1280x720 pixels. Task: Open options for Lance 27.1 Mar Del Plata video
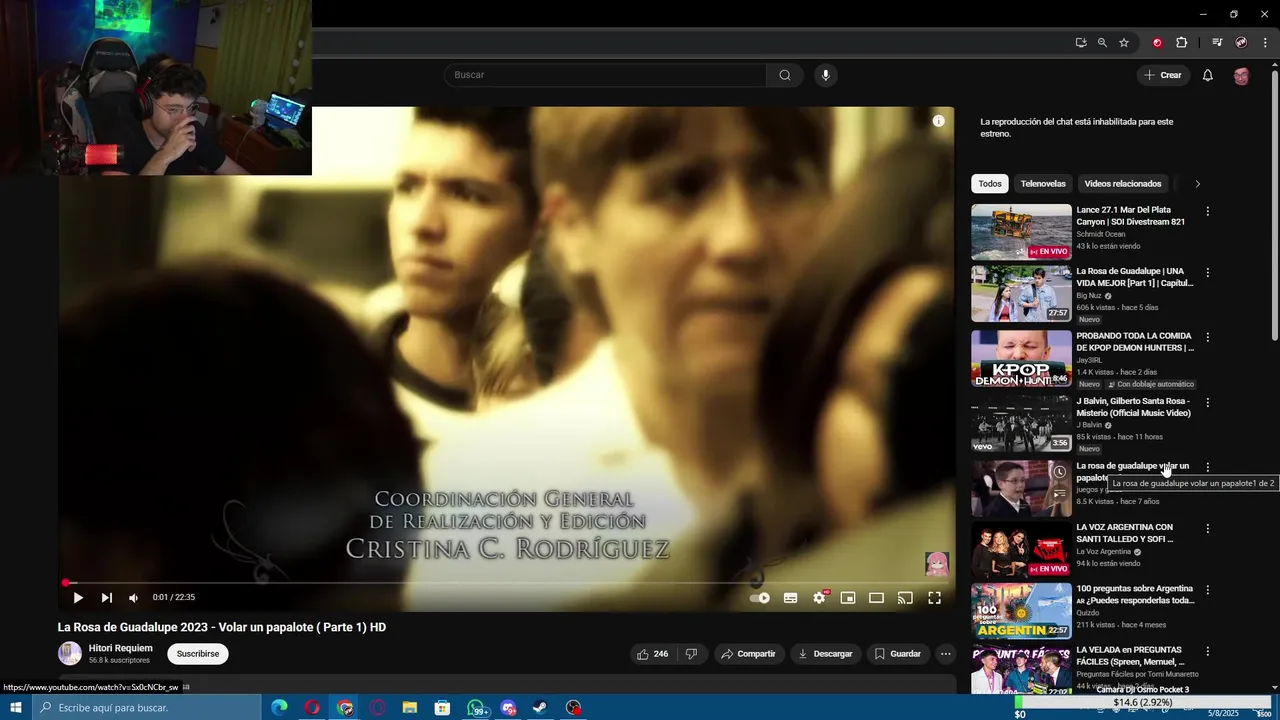click(1208, 211)
